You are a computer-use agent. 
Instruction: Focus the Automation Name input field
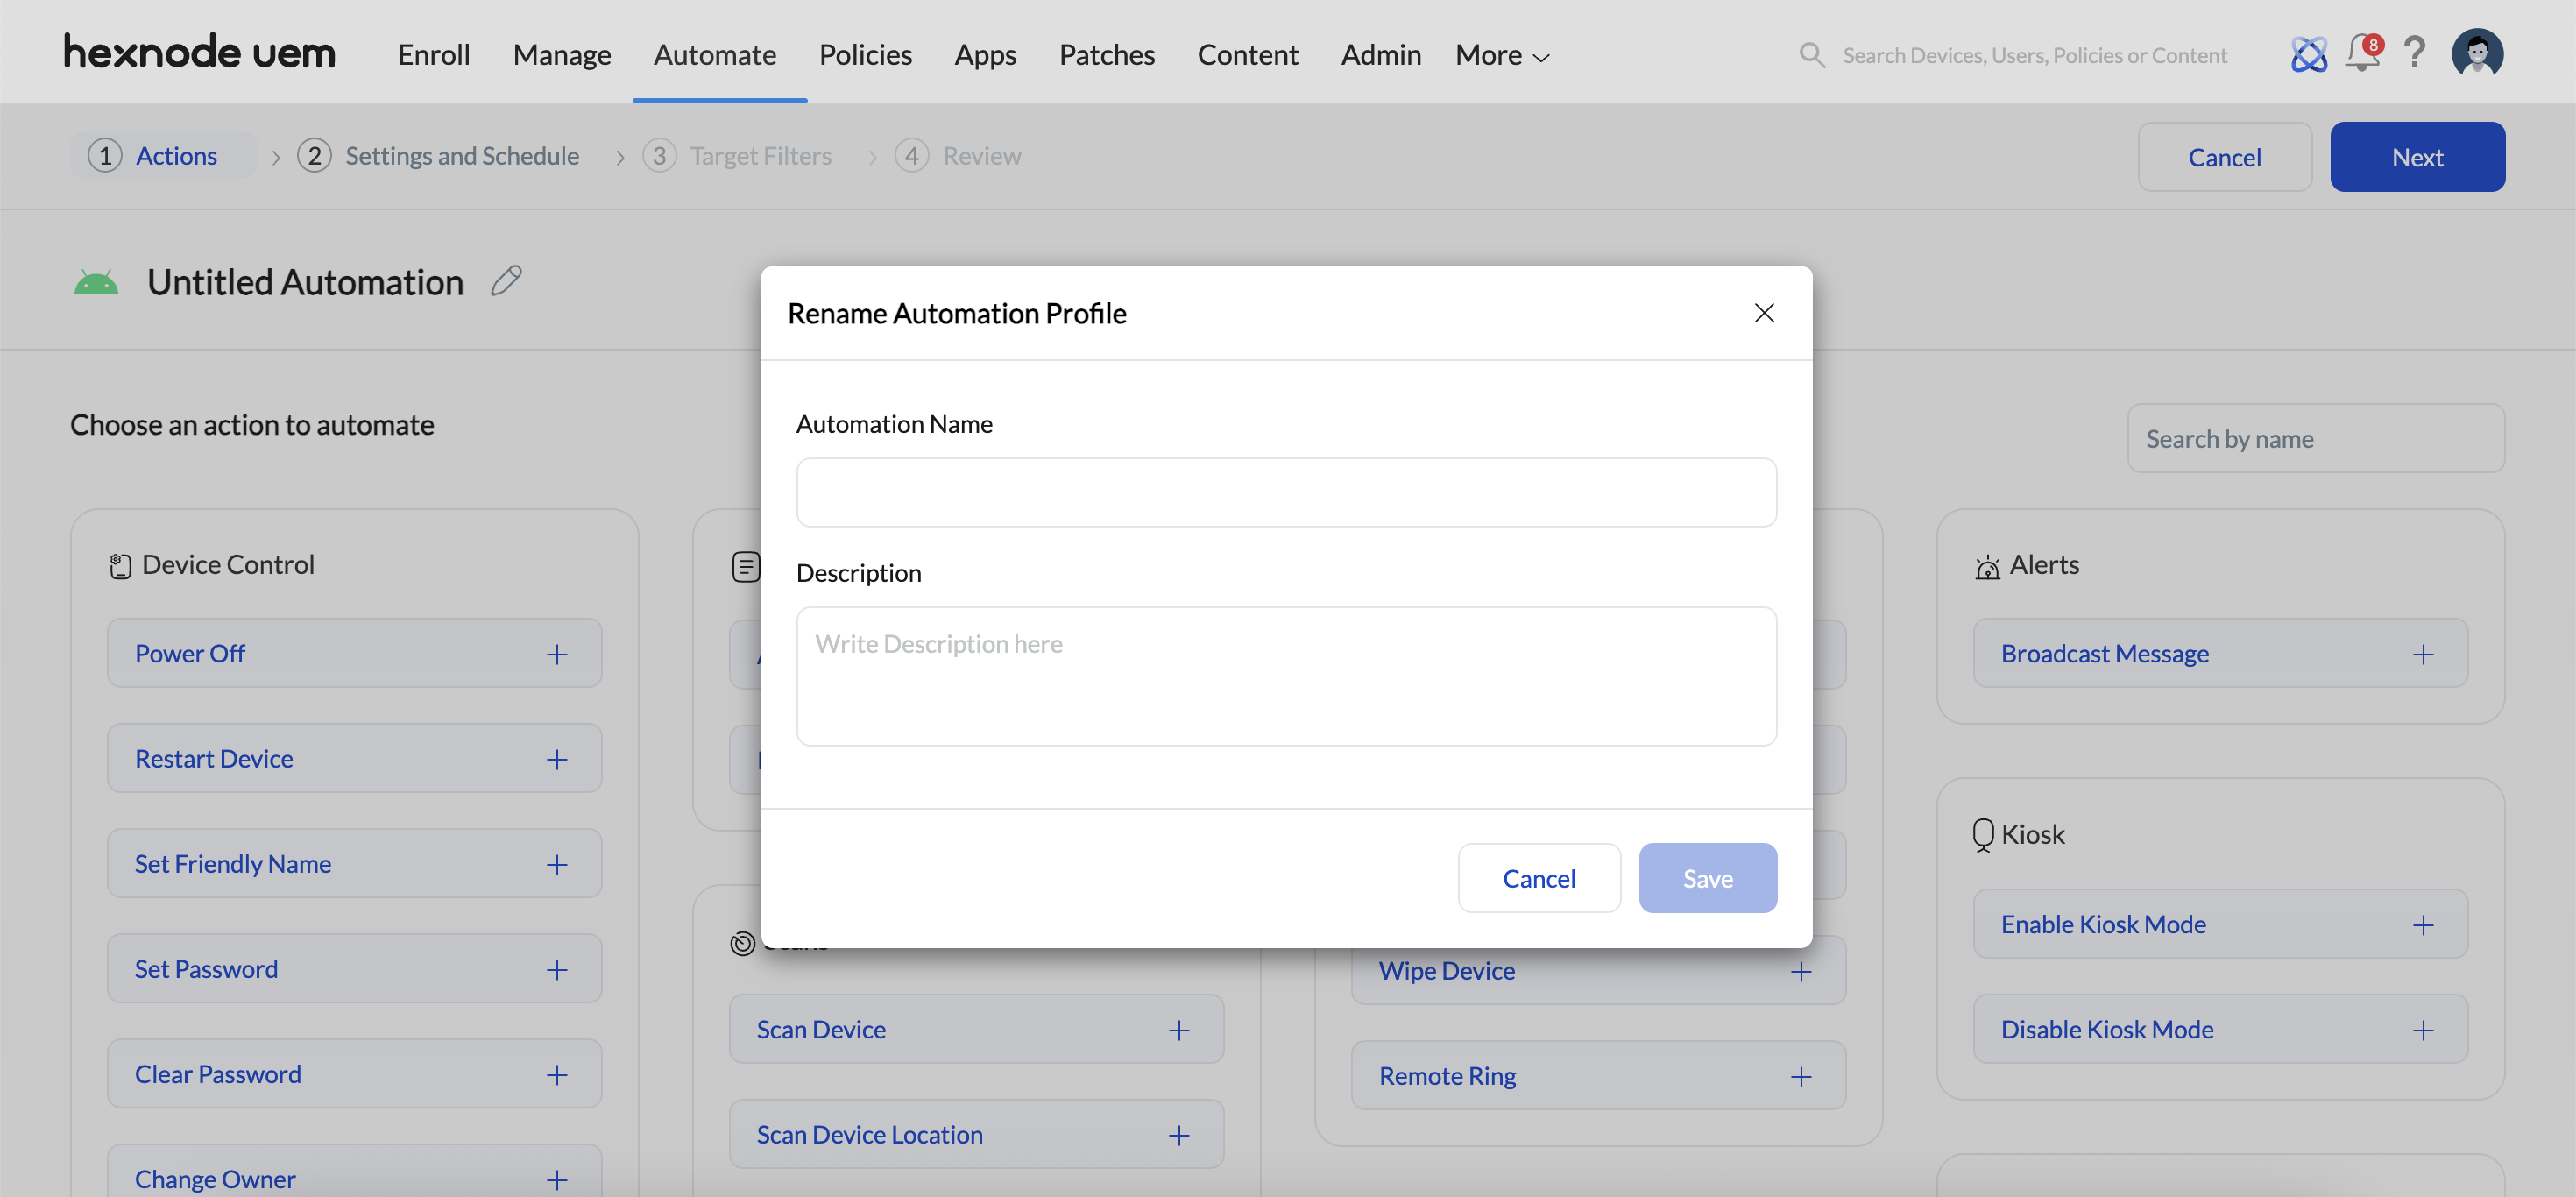click(x=1286, y=493)
